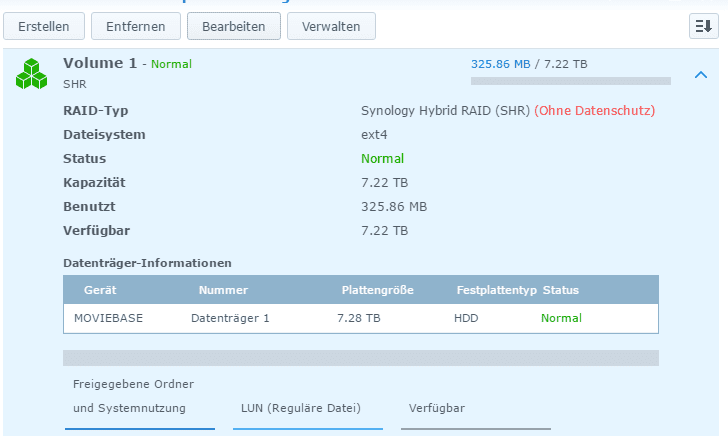Click the Erstellen button

pyautogui.click(x=44, y=26)
